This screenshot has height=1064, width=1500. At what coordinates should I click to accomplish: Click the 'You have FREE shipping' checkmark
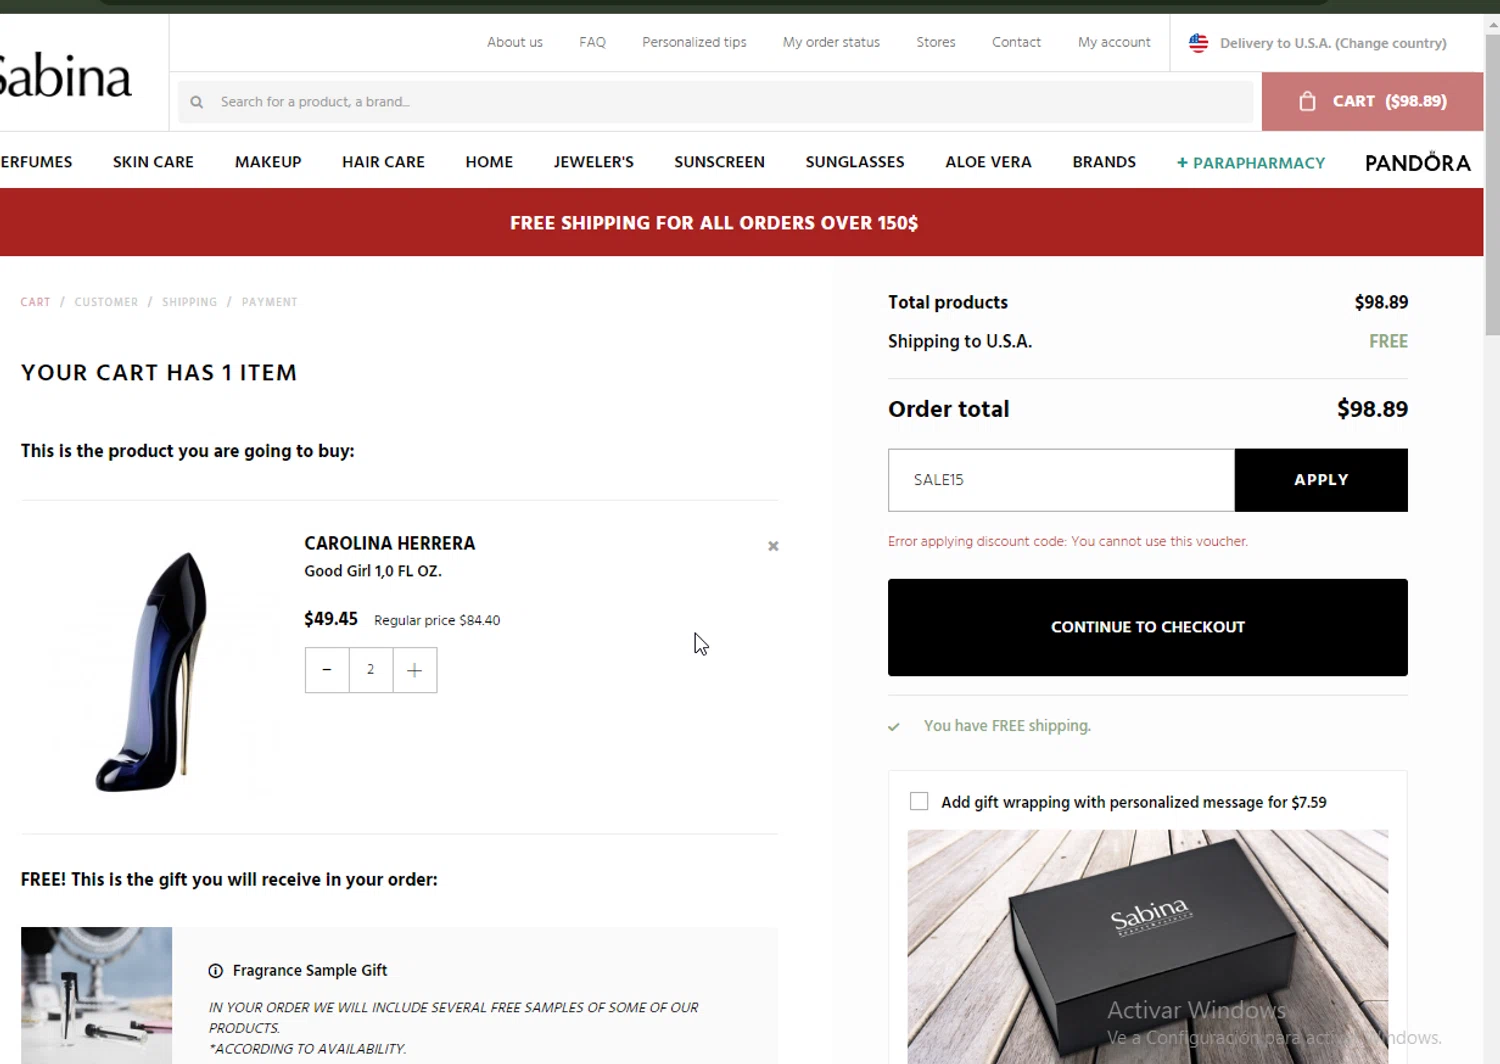[x=894, y=727]
